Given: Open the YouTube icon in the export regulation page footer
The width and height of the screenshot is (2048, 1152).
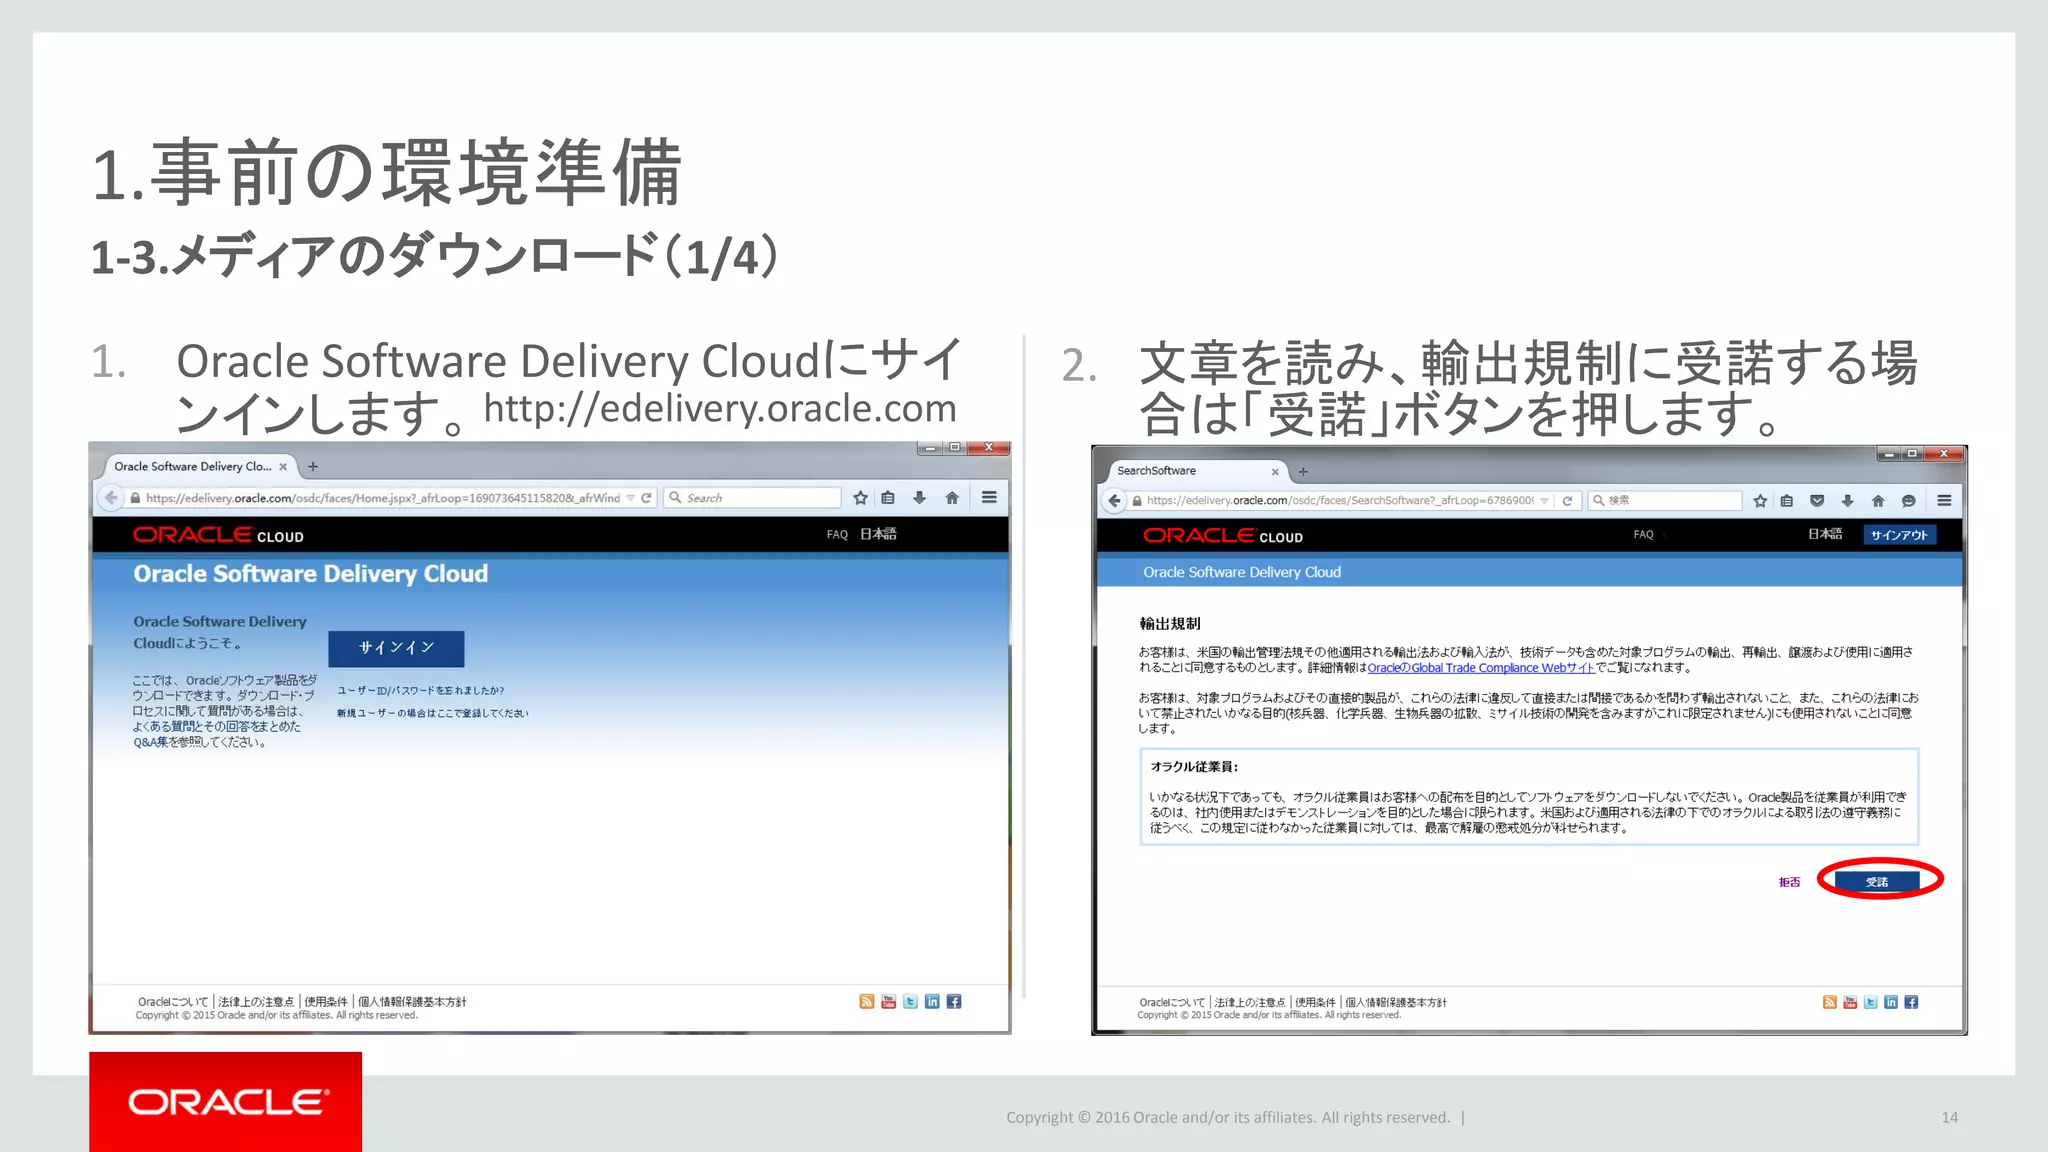Looking at the screenshot, I should 1850,1002.
